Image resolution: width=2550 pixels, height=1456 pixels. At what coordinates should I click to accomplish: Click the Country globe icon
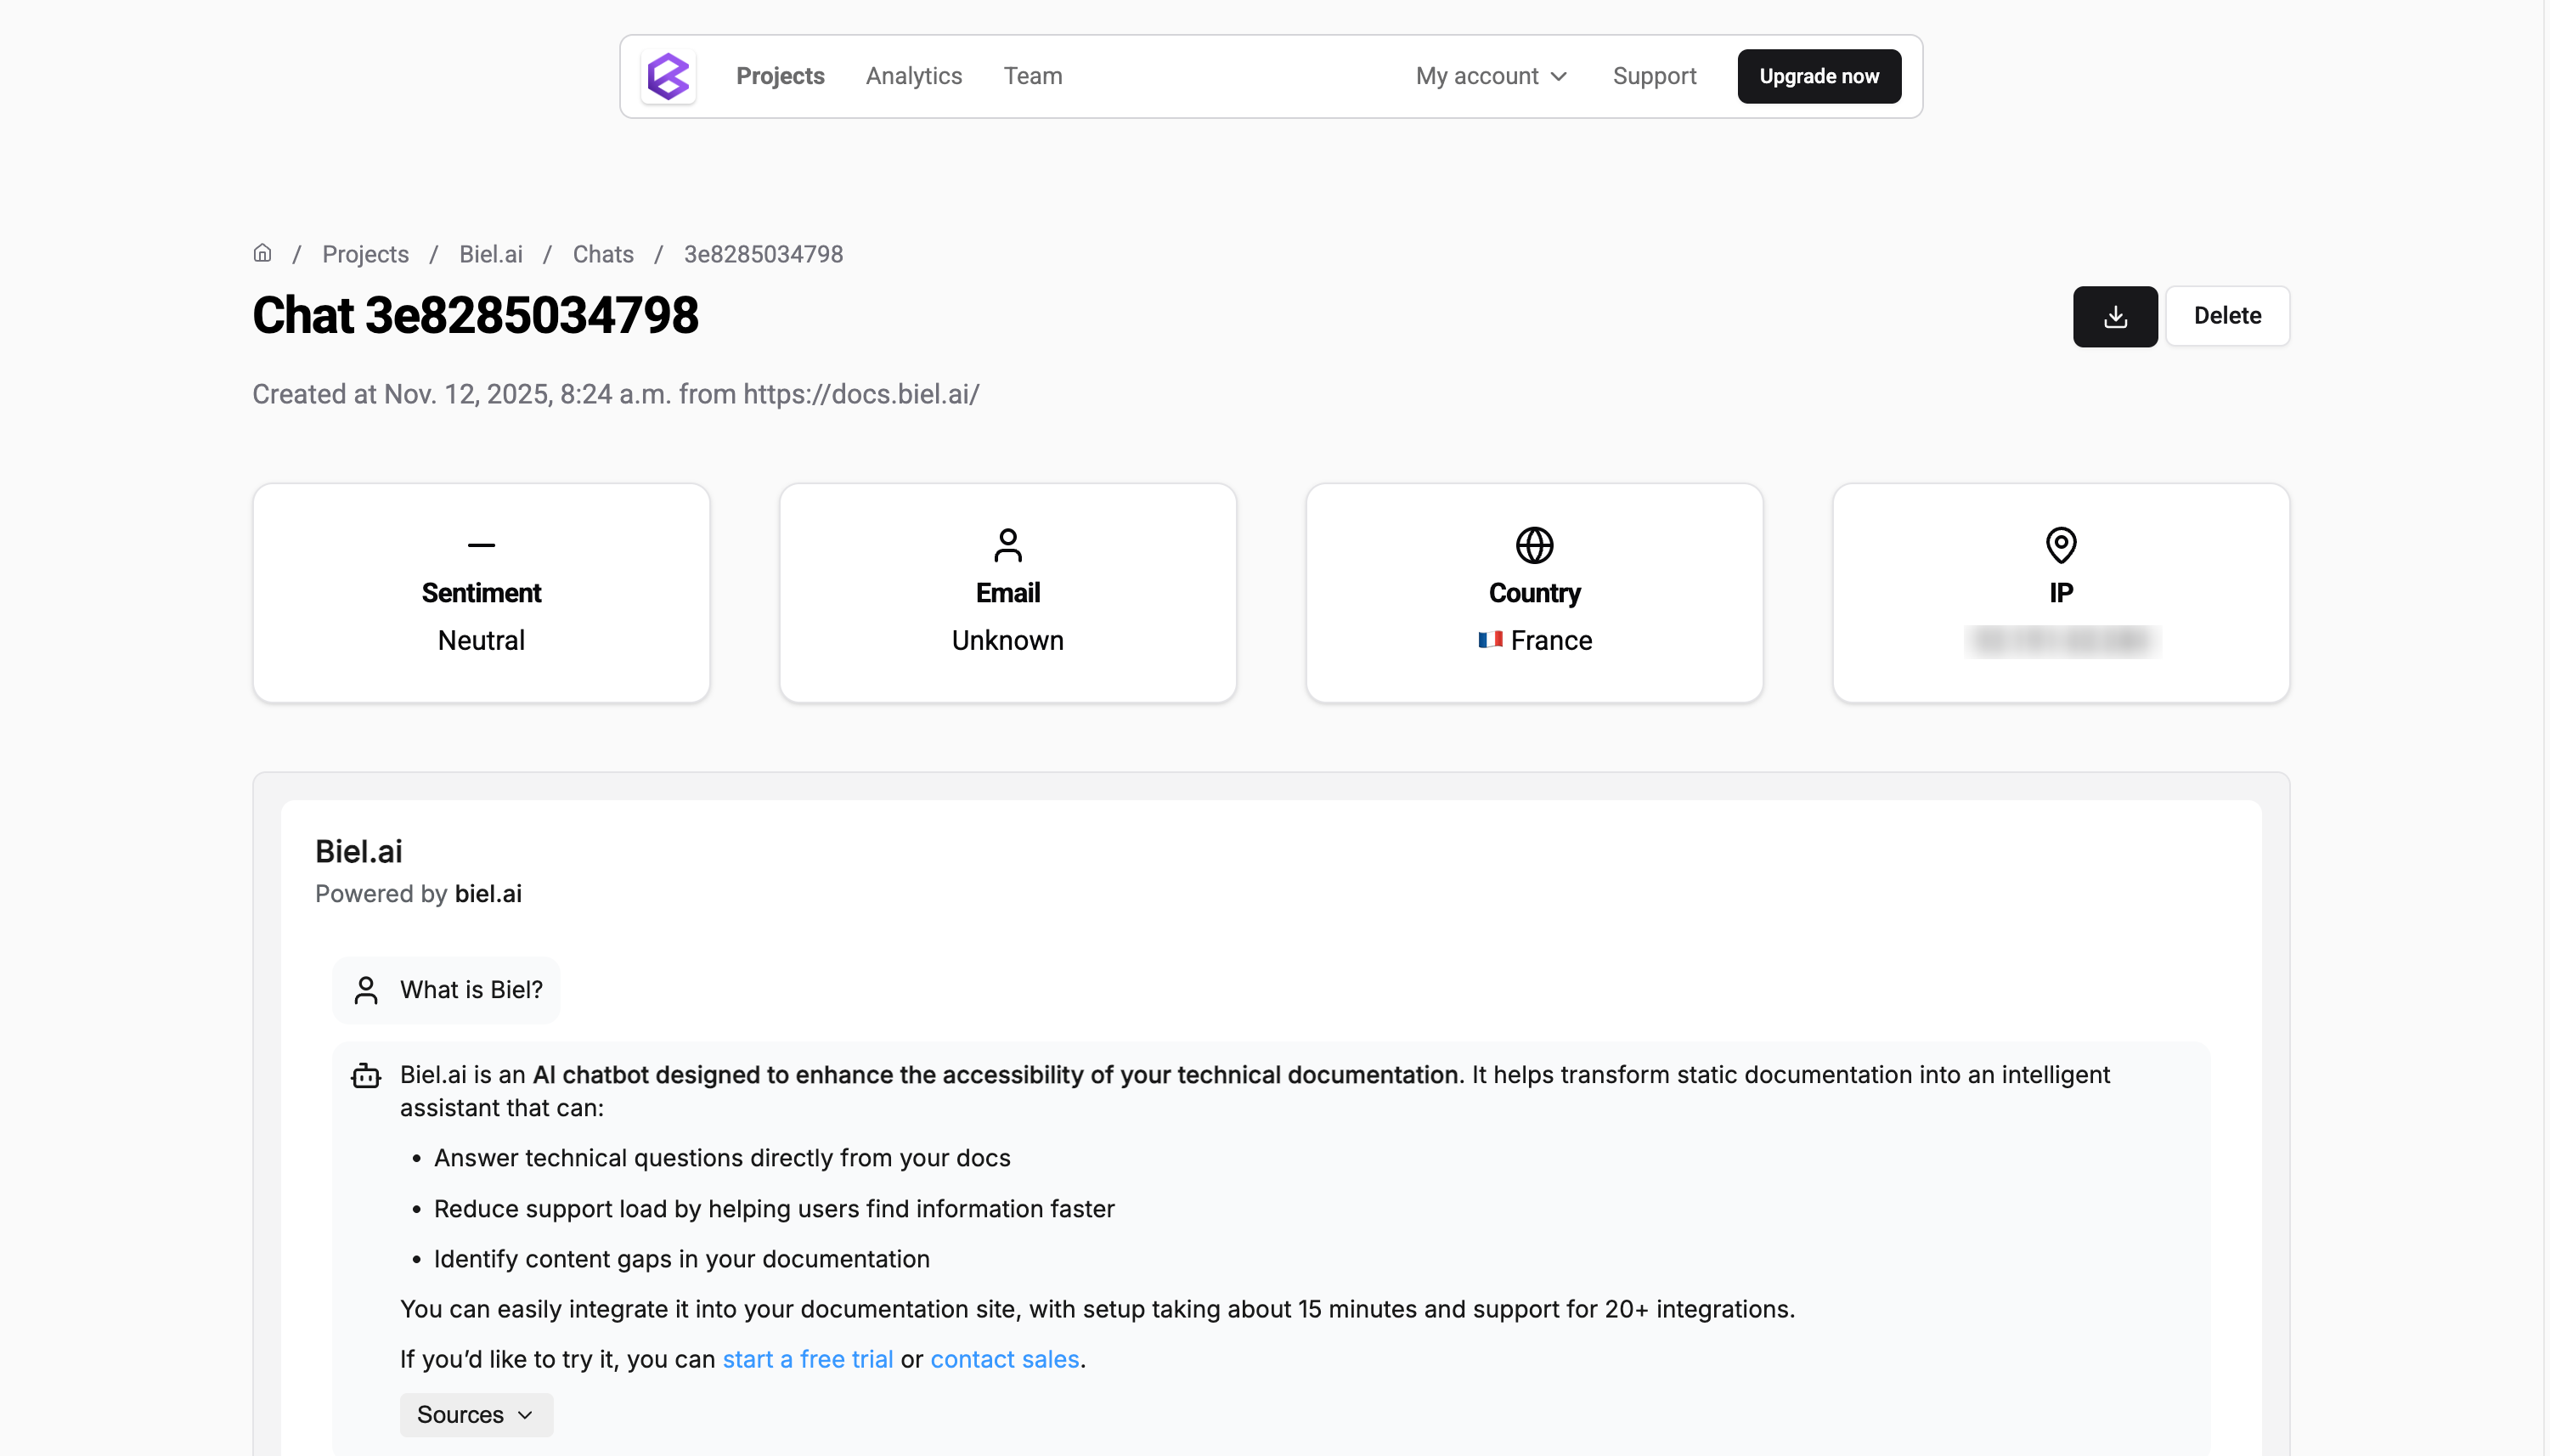click(x=1534, y=545)
